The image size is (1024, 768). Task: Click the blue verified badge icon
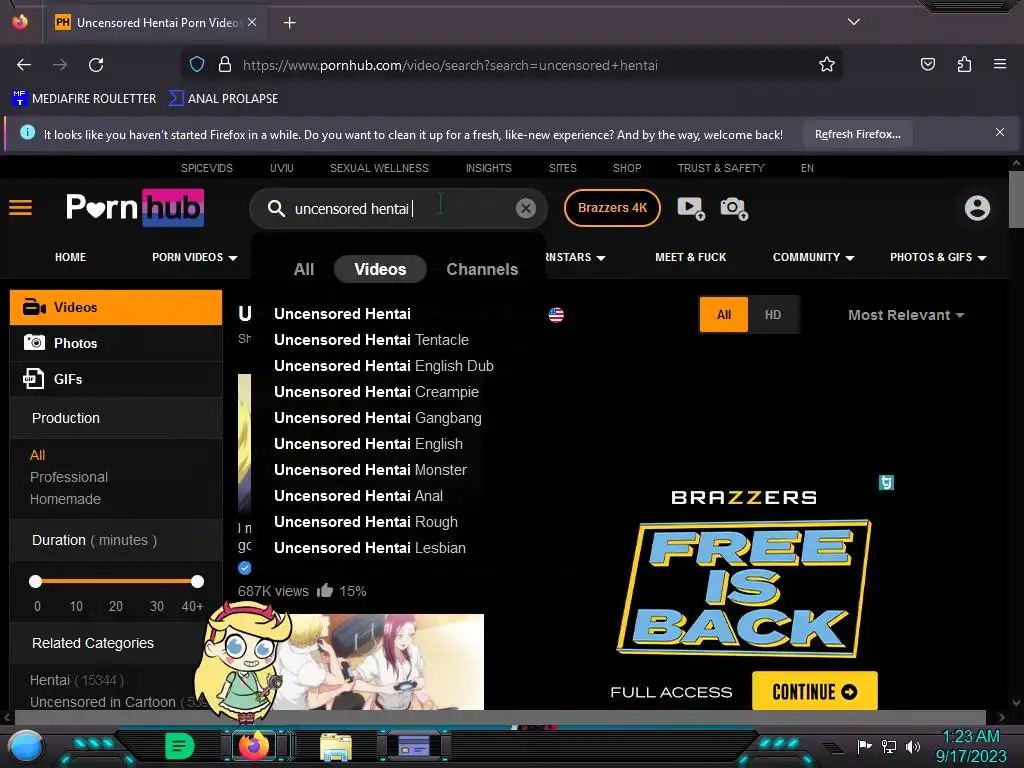244,568
